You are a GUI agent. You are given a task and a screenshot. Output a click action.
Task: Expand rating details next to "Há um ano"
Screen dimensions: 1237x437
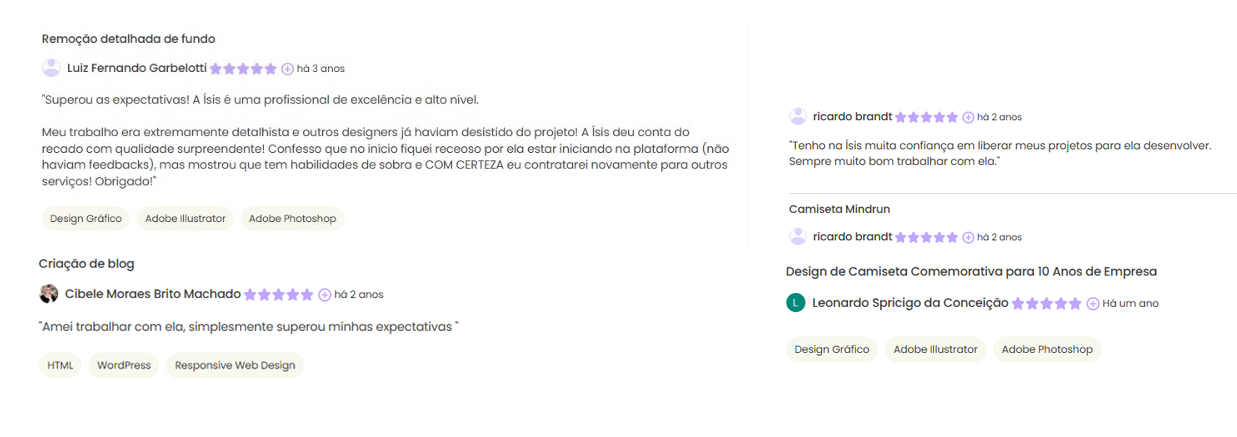point(1093,304)
